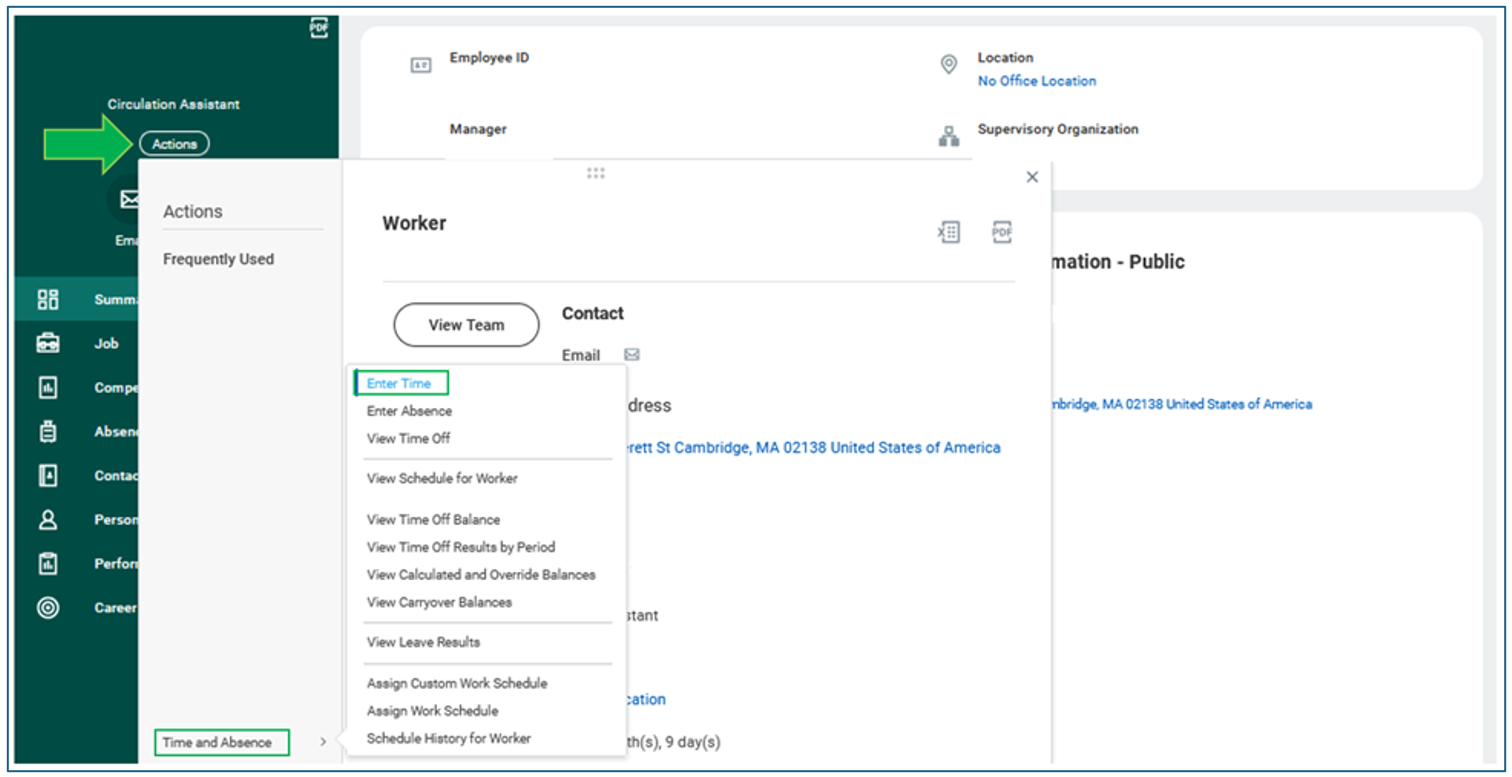Click address link in Worker popup
The image size is (1512, 777).
[814, 448]
